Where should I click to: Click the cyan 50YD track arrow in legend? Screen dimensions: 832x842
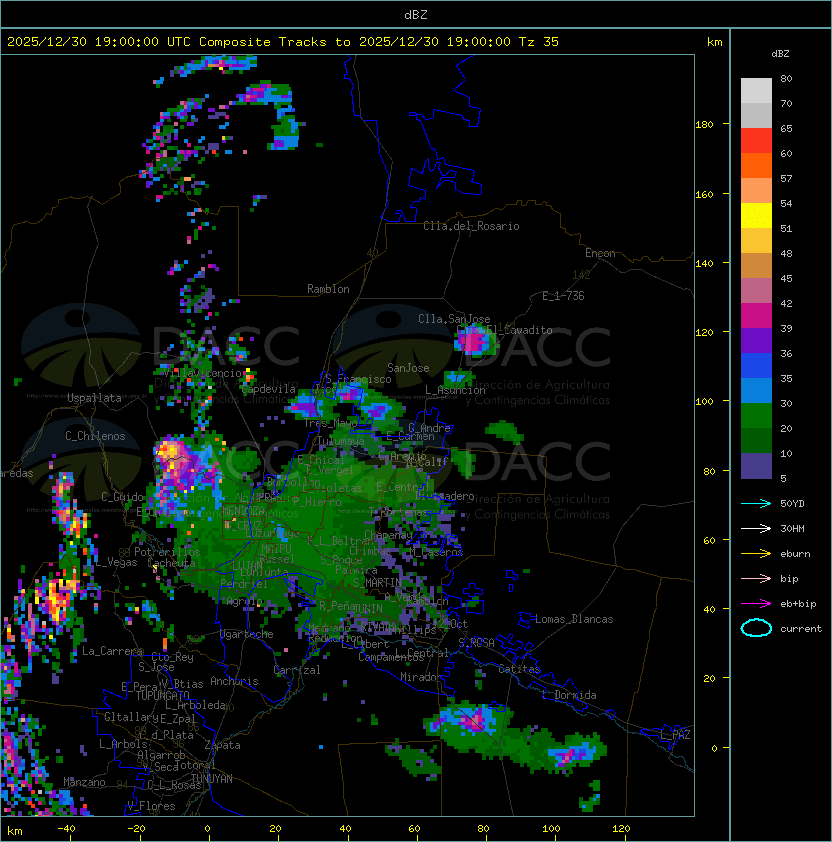pyautogui.click(x=756, y=503)
